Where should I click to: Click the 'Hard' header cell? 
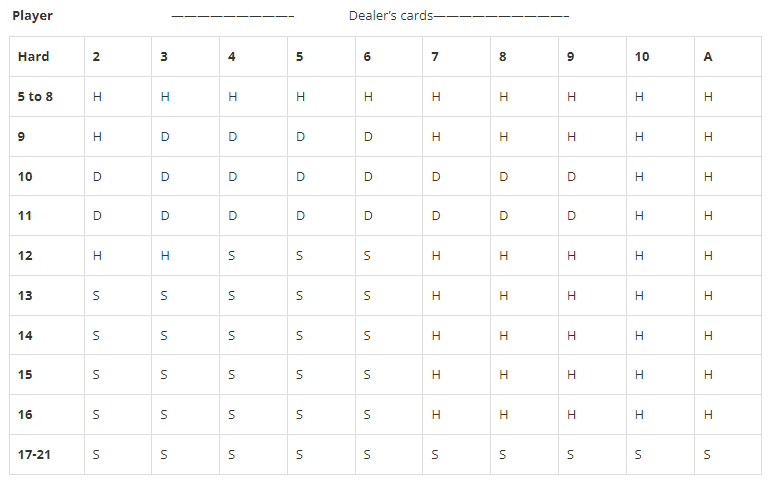tap(47, 56)
